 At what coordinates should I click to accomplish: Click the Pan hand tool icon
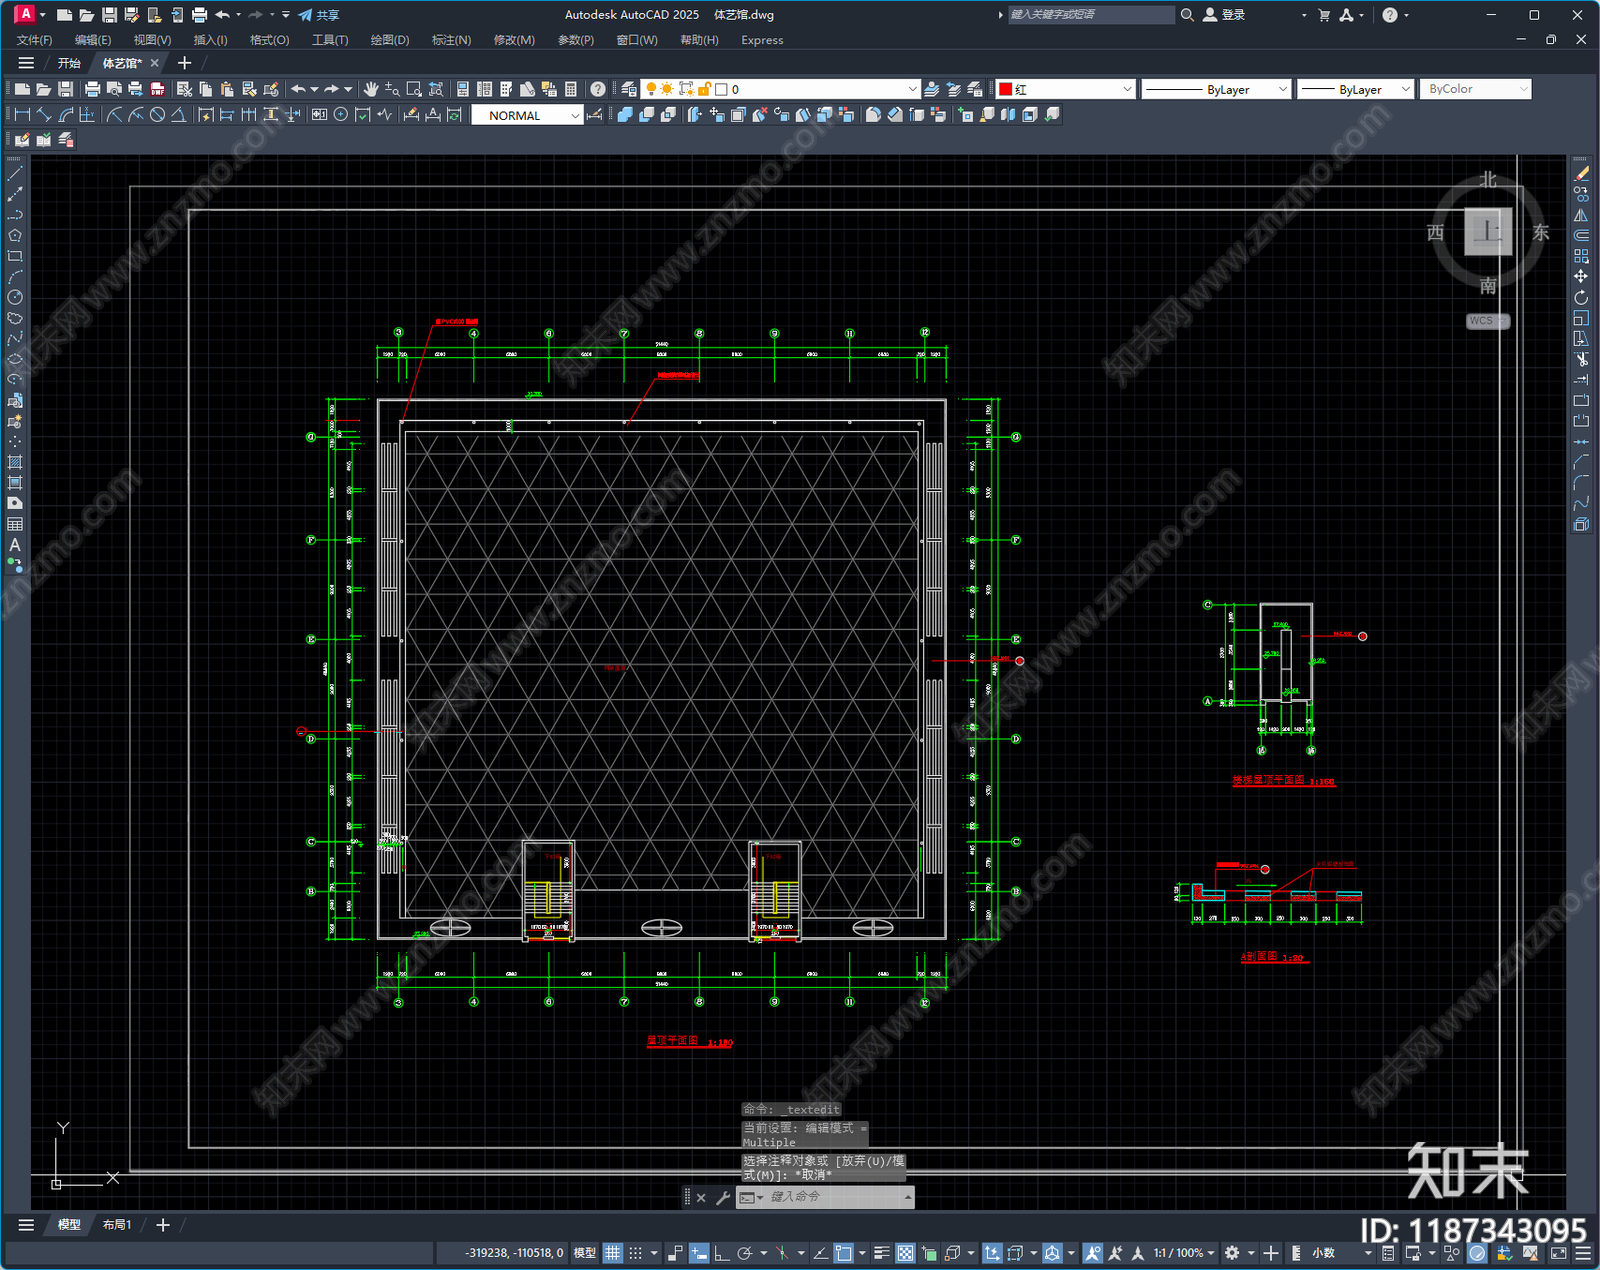[371, 89]
